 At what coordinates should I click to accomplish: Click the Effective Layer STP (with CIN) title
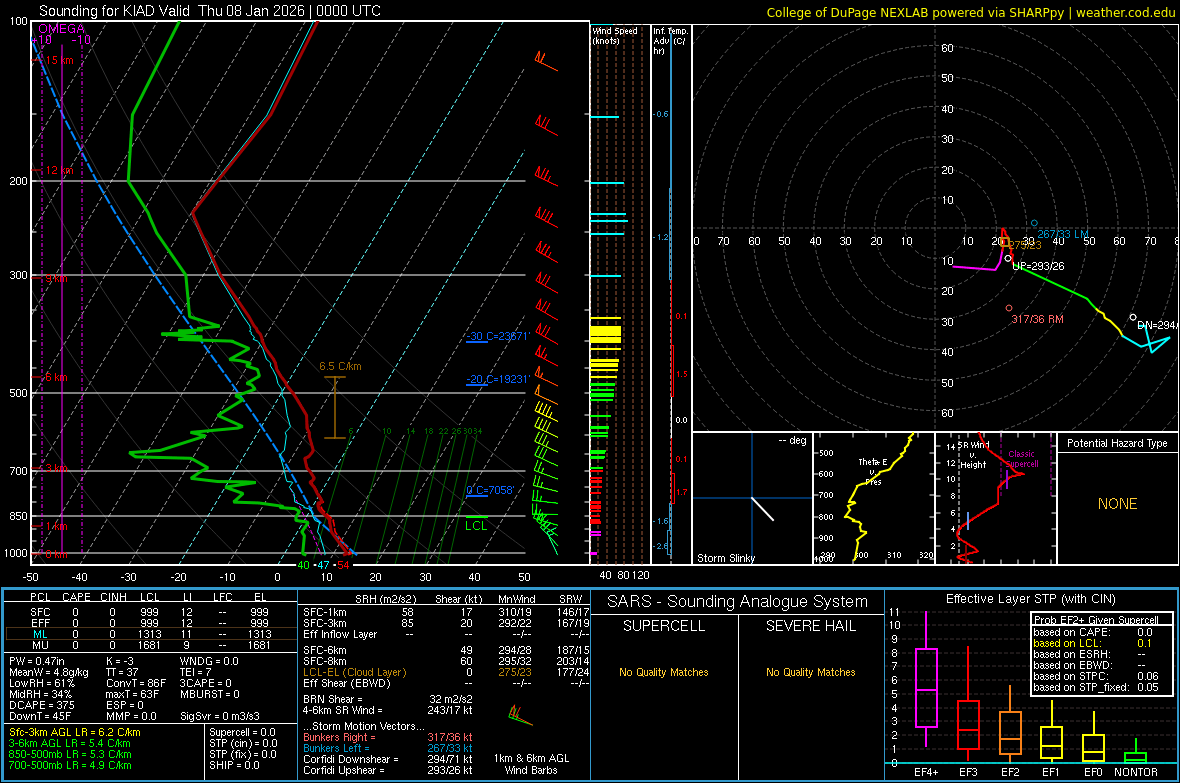click(1030, 599)
